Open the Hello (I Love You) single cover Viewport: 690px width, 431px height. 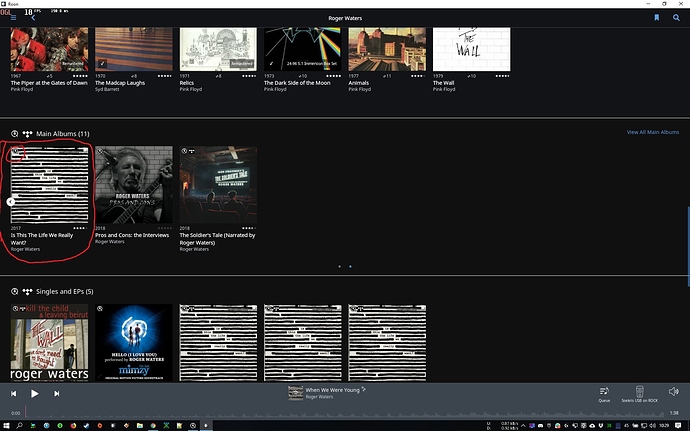point(134,342)
